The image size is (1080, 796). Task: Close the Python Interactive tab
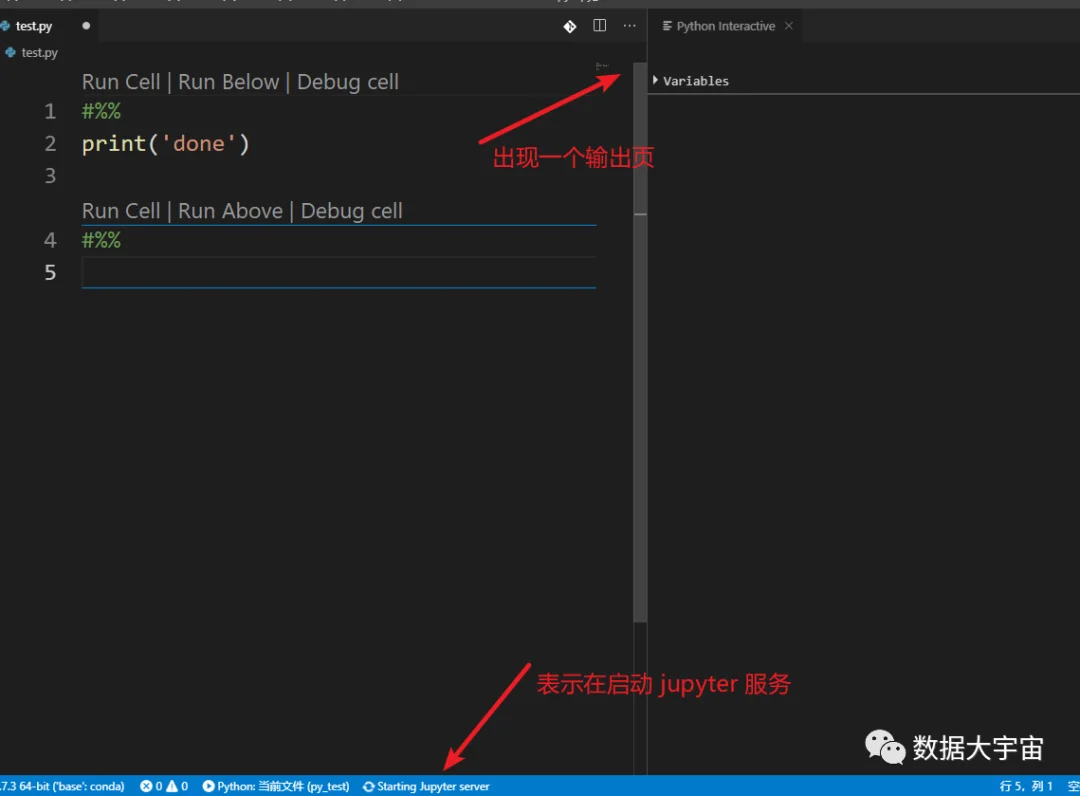tap(789, 25)
